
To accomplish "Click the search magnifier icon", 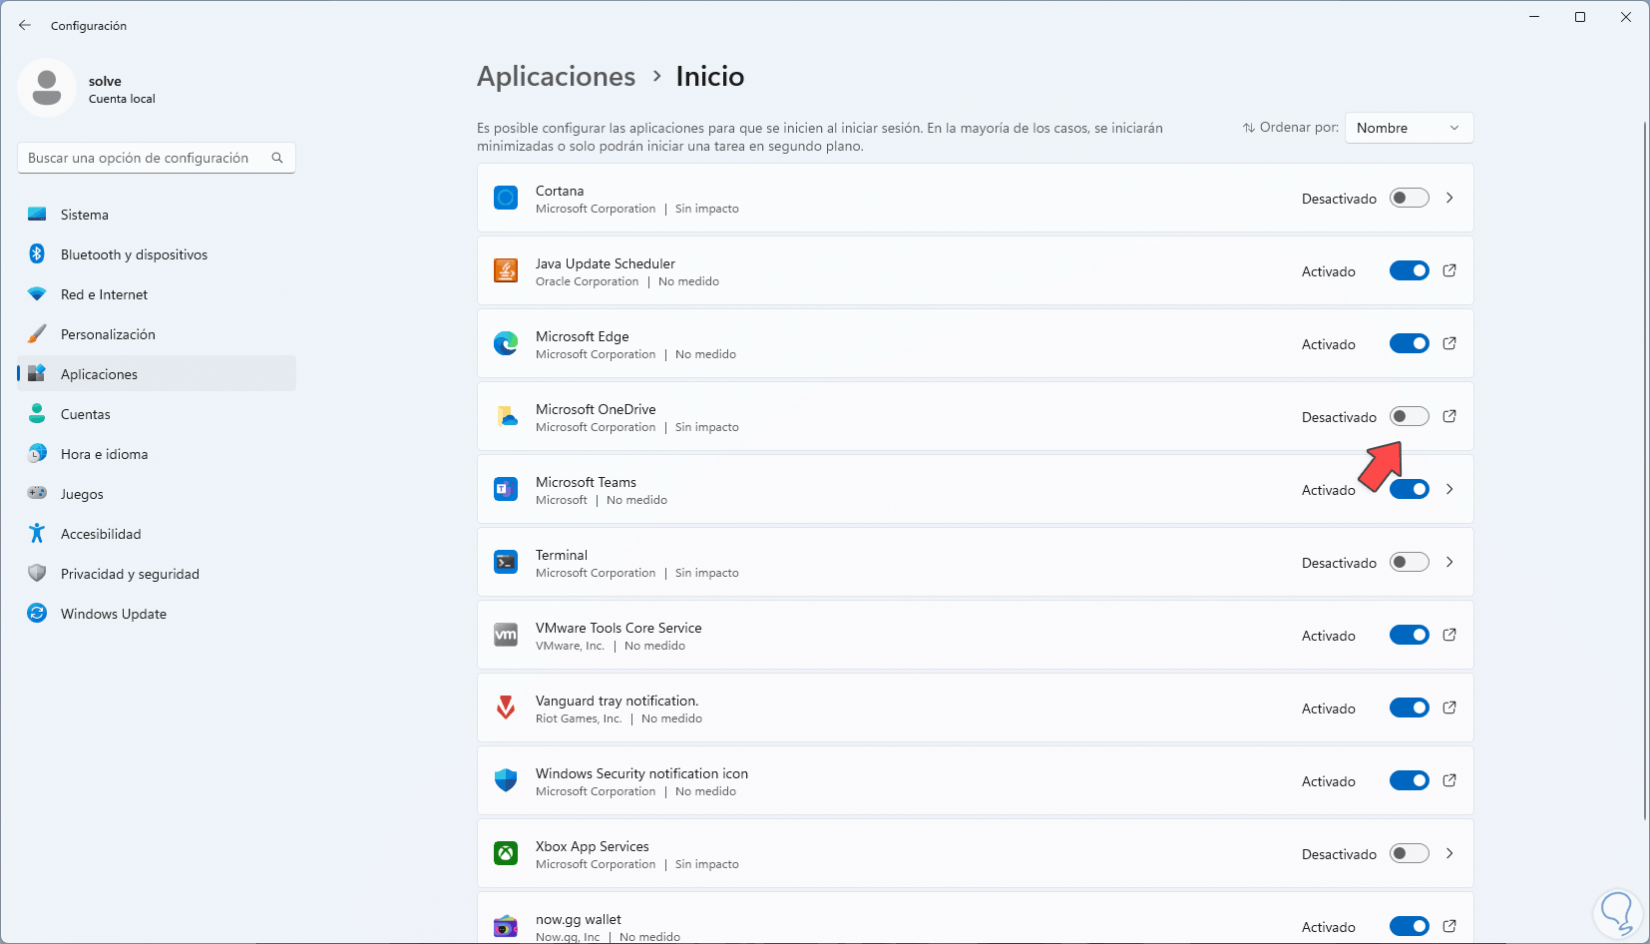I will 277,158.
